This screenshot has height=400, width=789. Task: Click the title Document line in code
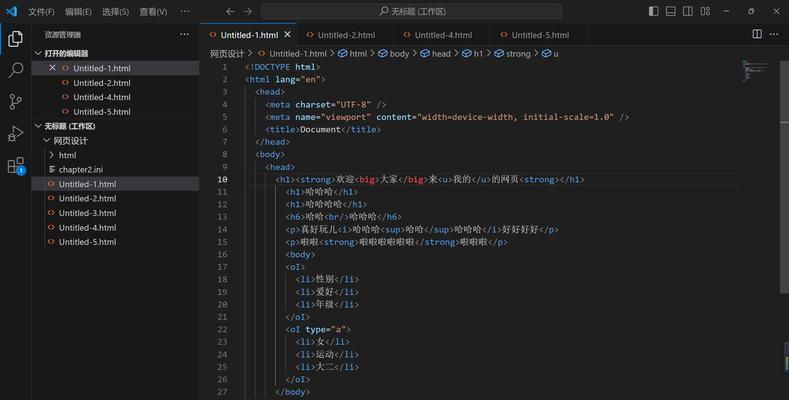(323, 129)
